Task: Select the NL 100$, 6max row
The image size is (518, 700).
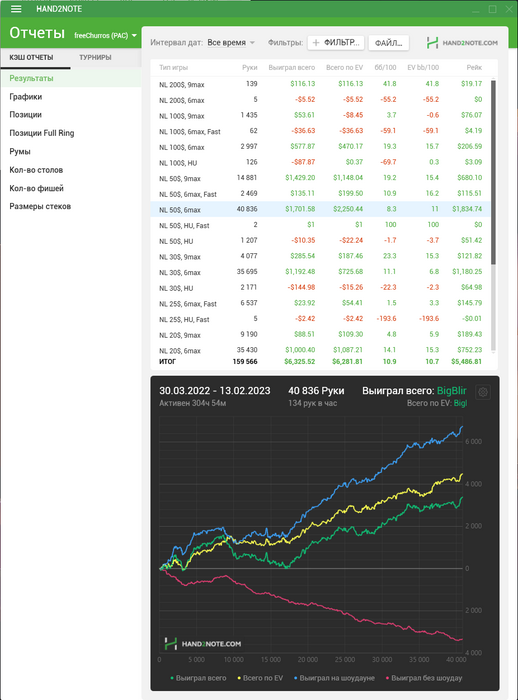Action: coord(320,146)
